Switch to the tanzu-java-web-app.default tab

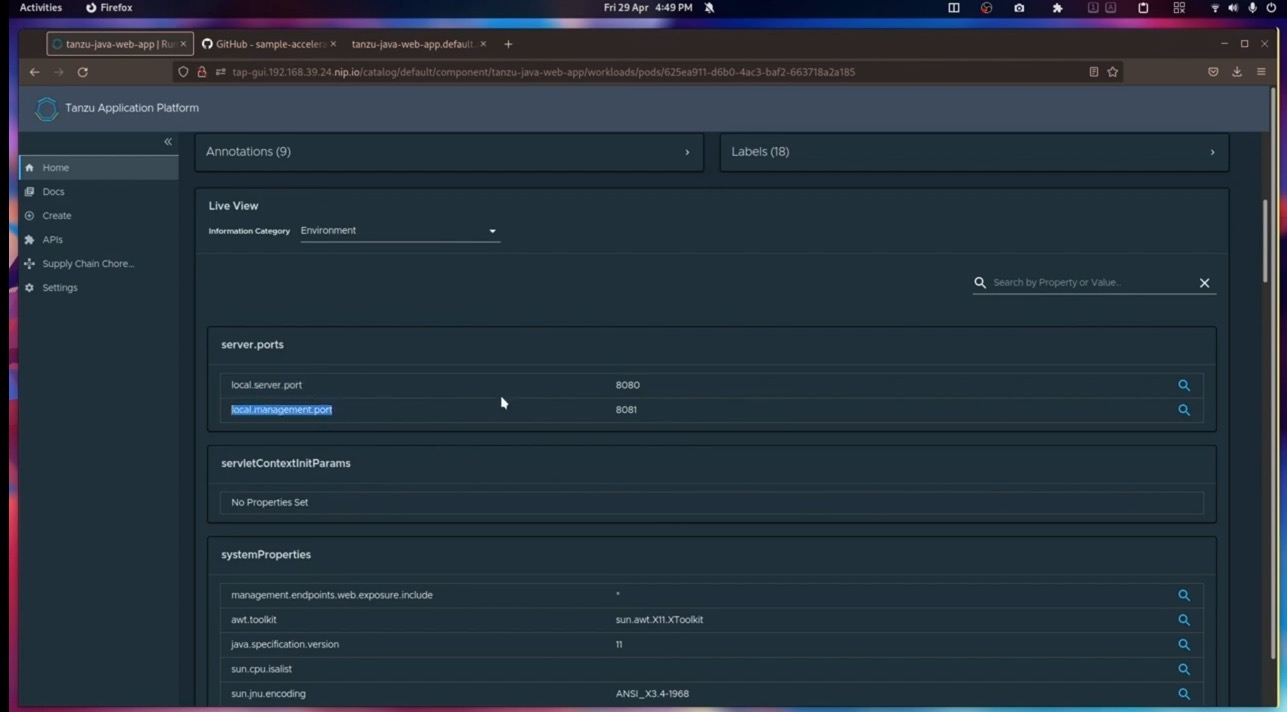coord(418,44)
